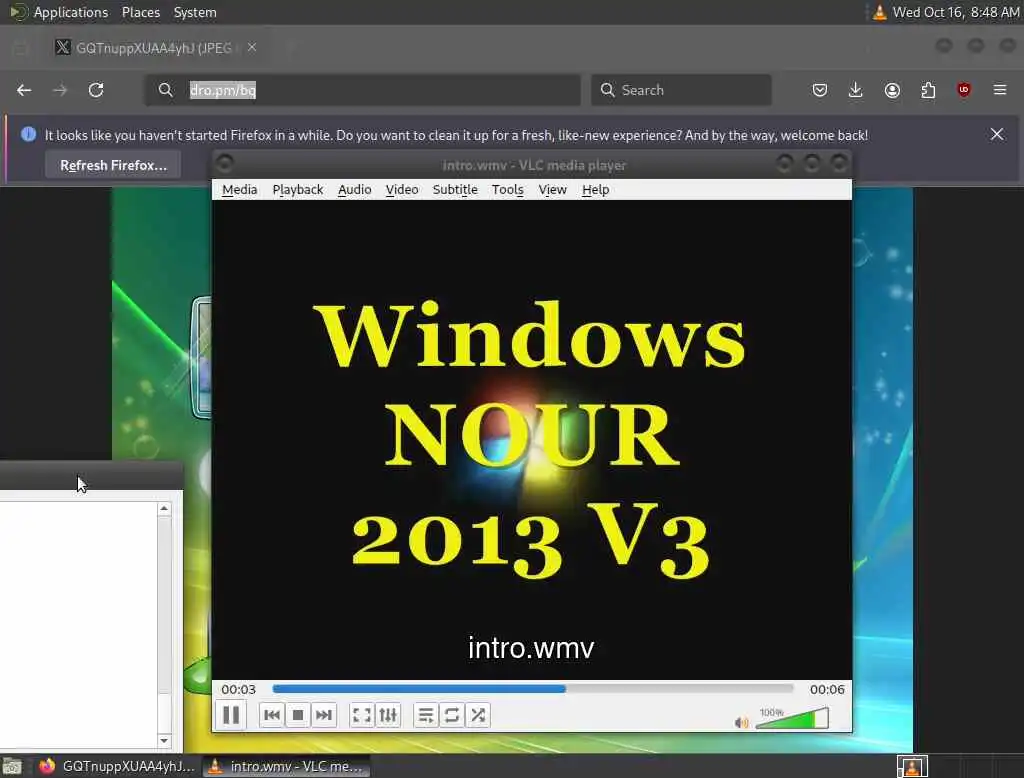This screenshot has width=1024, height=778.
Task: Open the Playback menu in VLC
Action: (x=298, y=189)
